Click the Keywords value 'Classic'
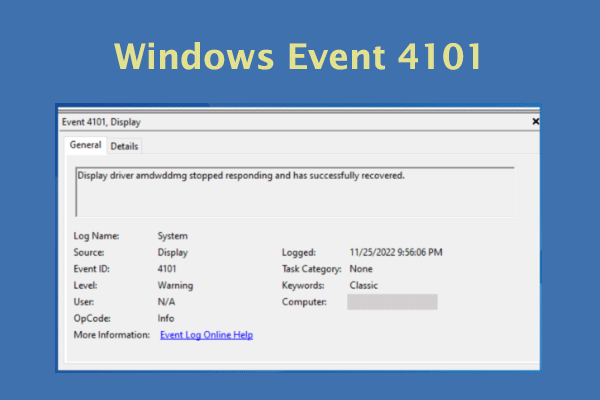 tap(362, 285)
